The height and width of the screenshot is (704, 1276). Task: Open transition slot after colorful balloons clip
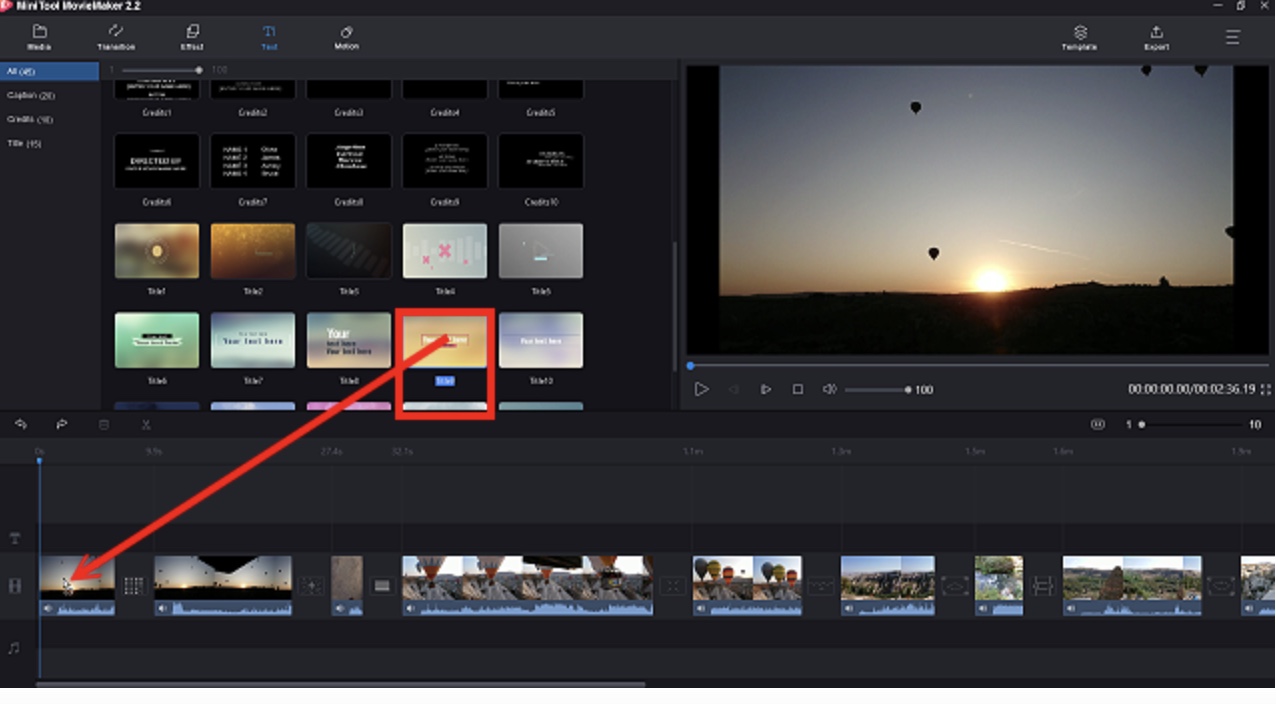coord(821,586)
